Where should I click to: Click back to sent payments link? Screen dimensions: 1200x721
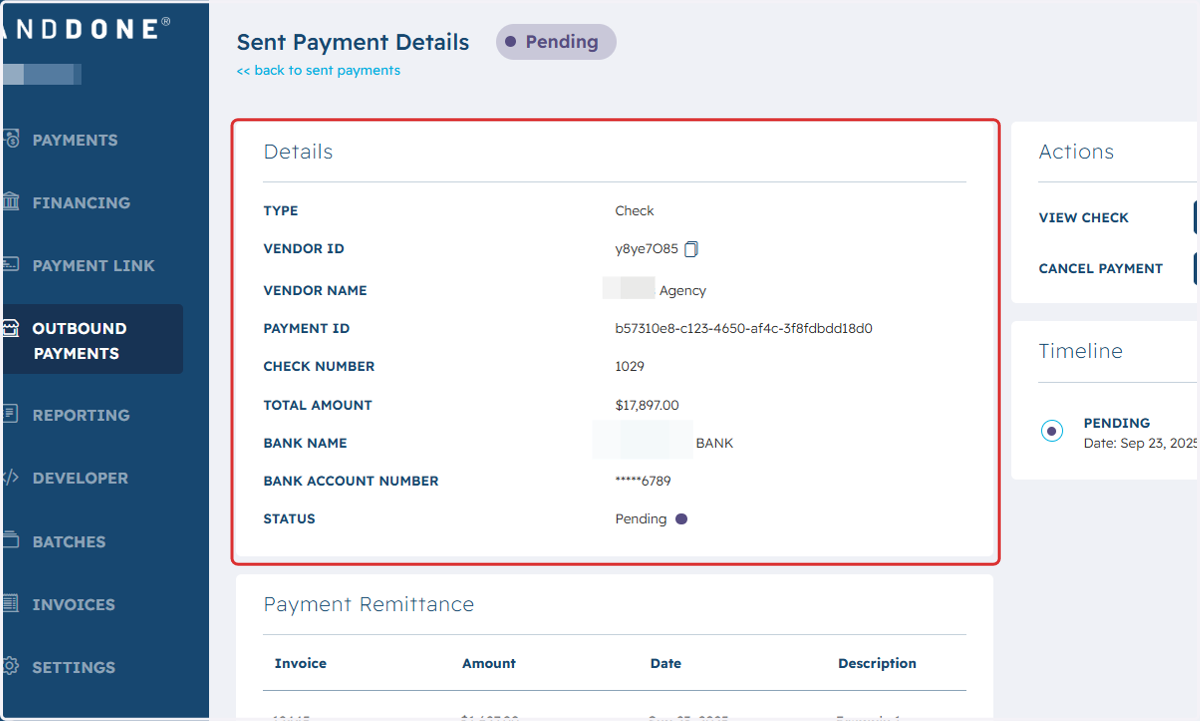pos(318,71)
